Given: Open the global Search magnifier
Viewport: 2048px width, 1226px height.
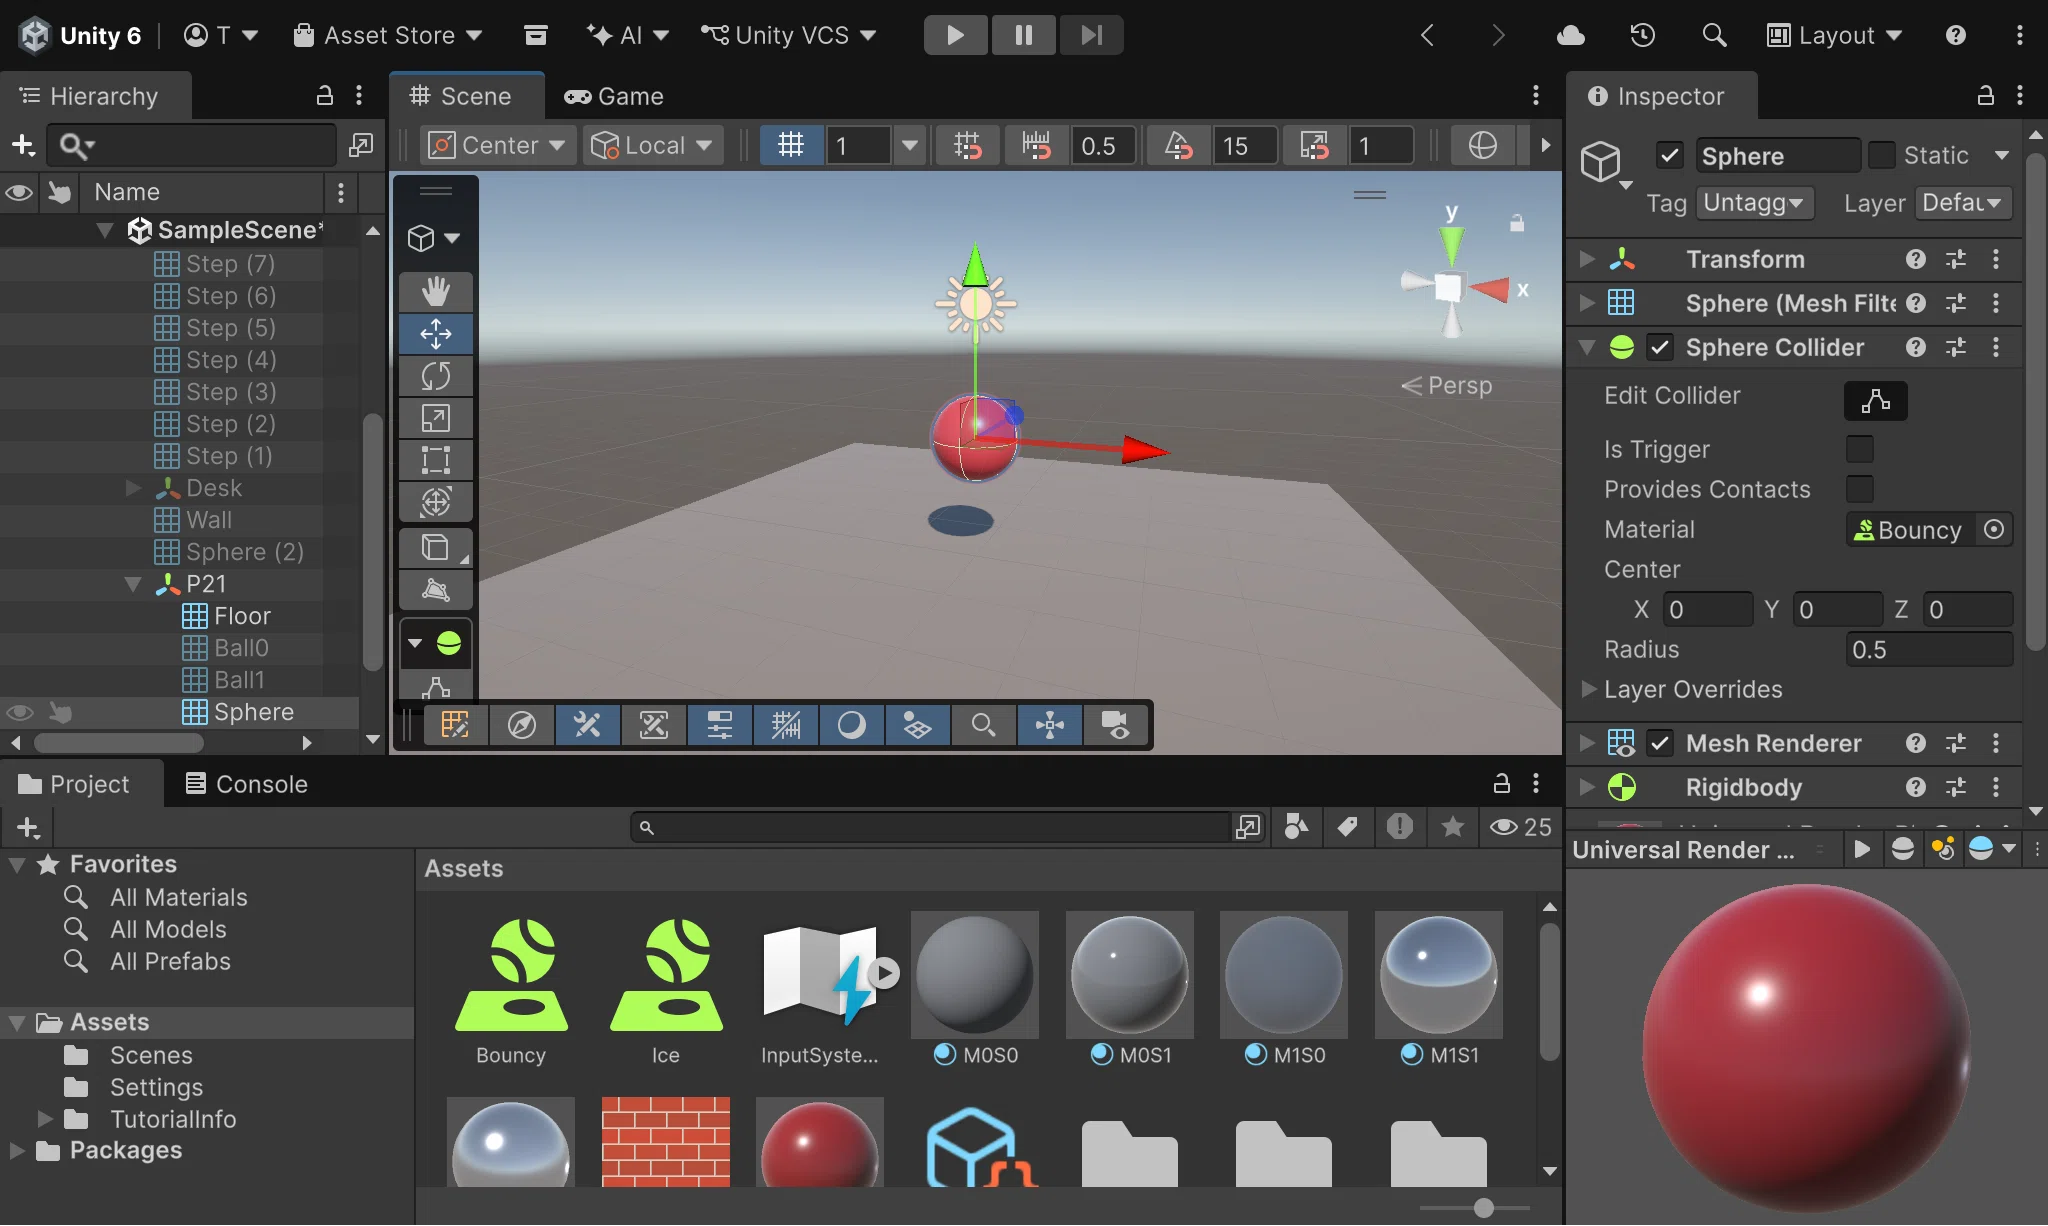Looking at the screenshot, I should (x=1714, y=36).
